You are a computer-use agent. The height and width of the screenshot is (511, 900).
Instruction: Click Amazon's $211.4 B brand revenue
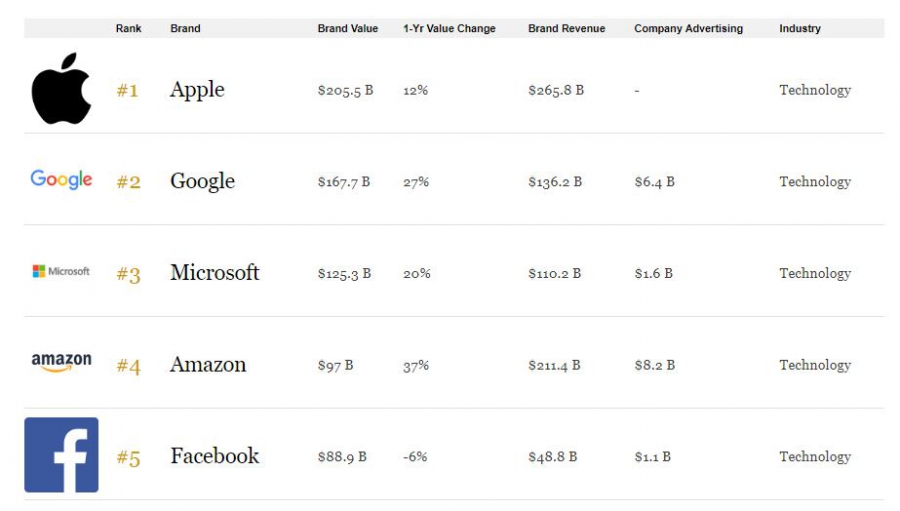click(x=555, y=365)
